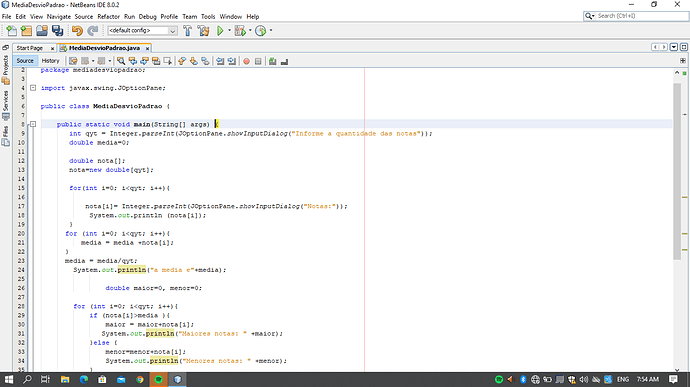Run the project with green play icon

pos(220,30)
